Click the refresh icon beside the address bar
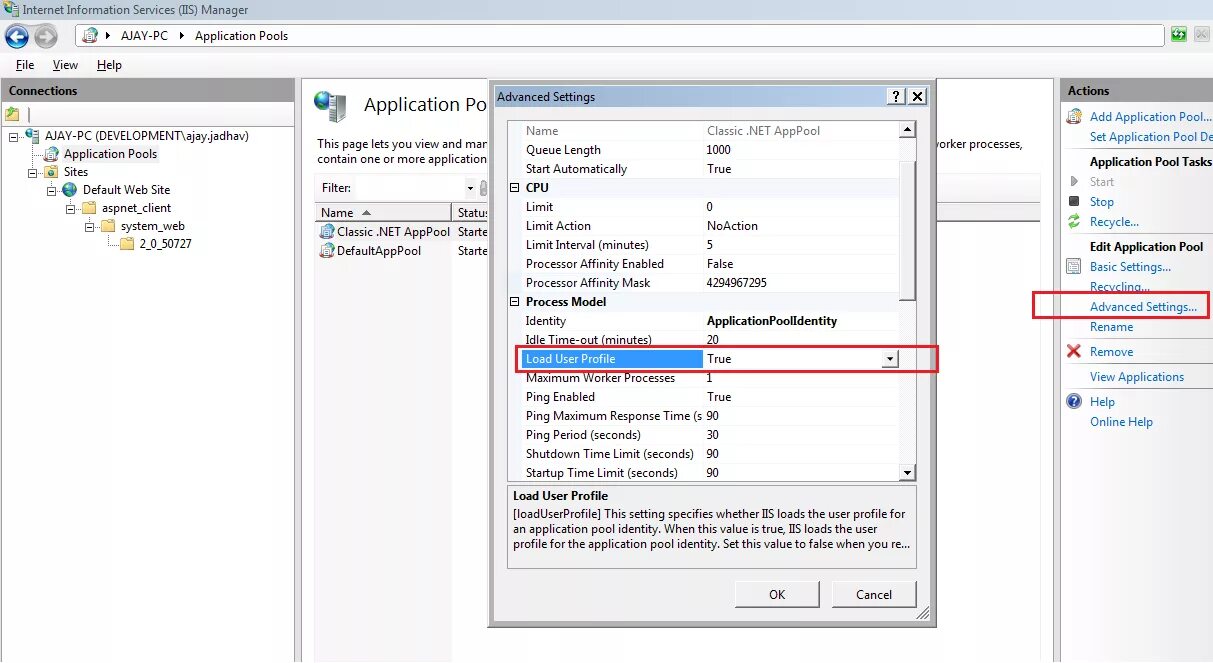This screenshot has width=1213, height=663. (x=1180, y=35)
